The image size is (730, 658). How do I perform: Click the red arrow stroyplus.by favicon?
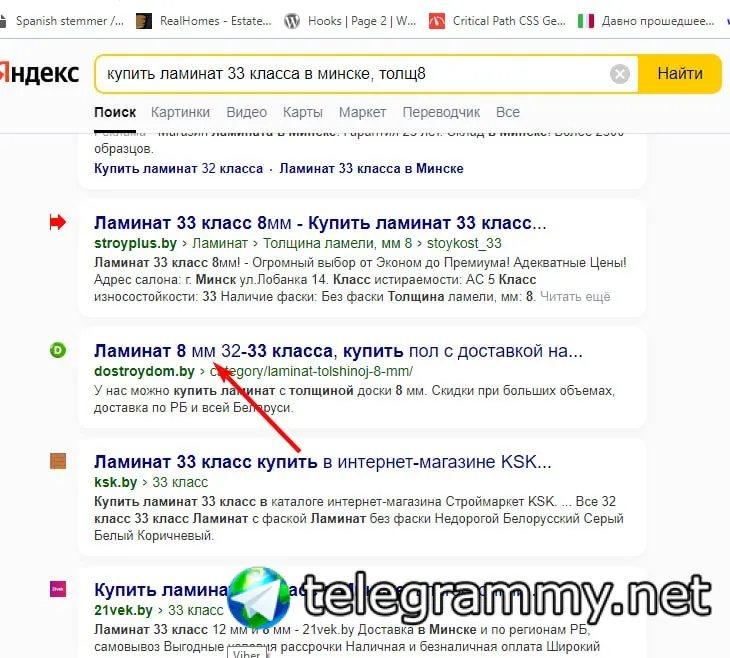coord(58,222)
